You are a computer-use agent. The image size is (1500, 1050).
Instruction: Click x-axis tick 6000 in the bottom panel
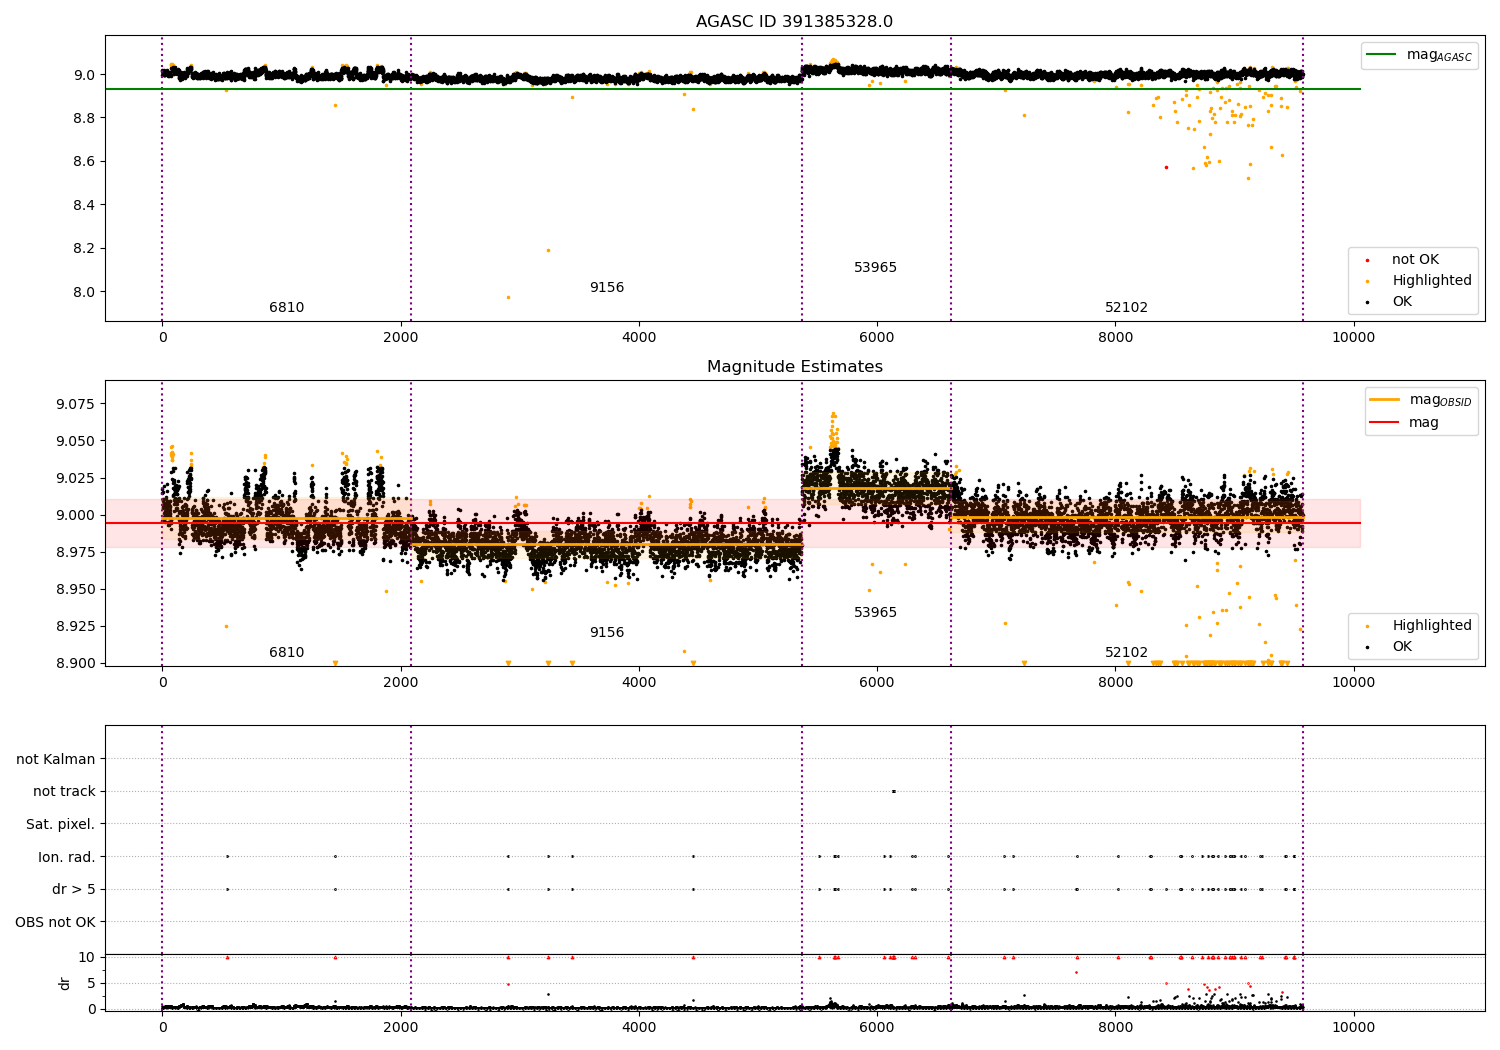pyautogui.click(x=877, y=1028)
